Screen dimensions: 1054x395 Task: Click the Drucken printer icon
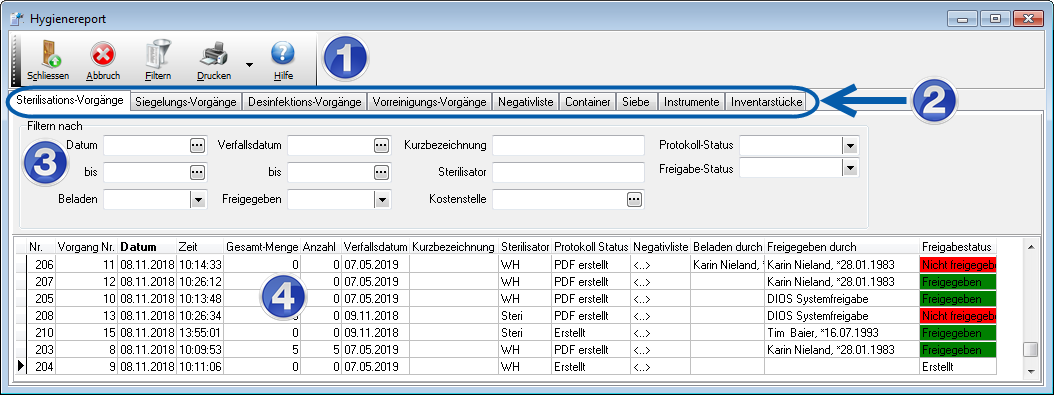click(215, 54)
